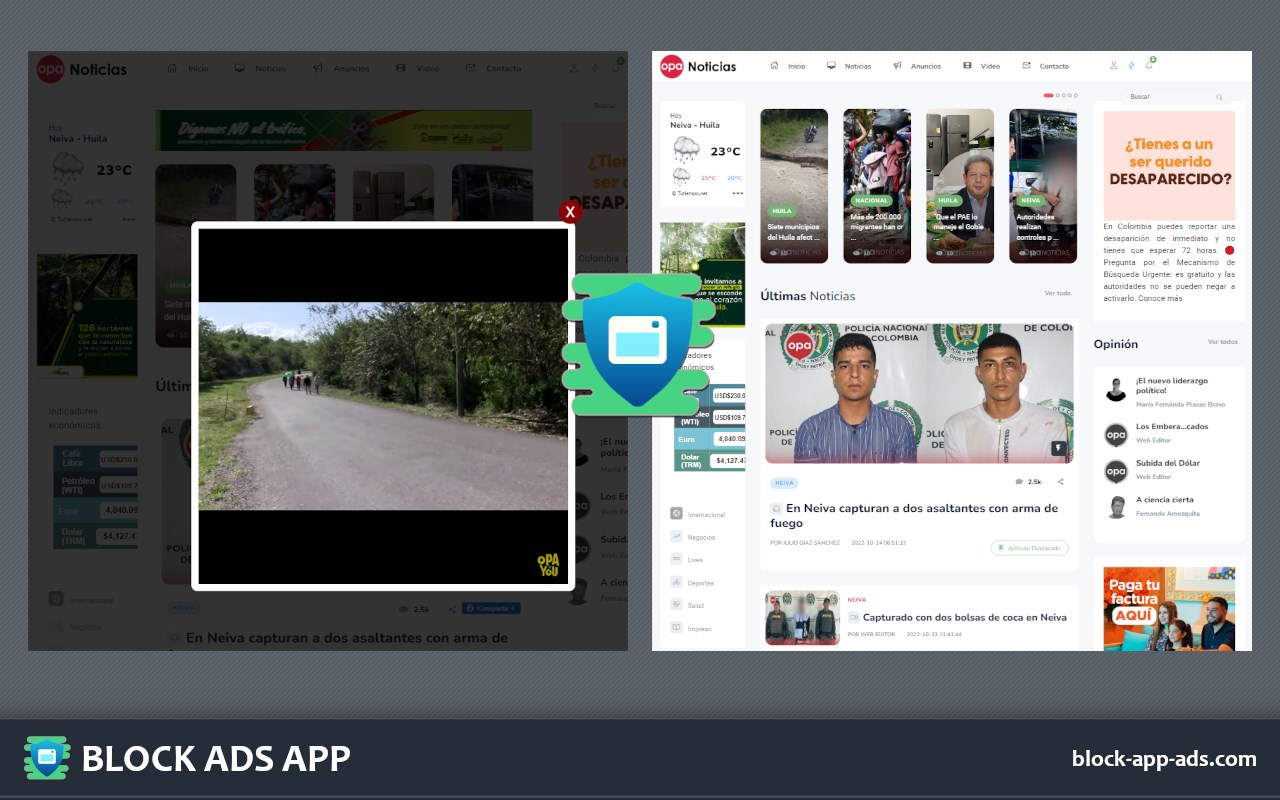Screen dimensions: 1280x800
Task: Open block-app-ads.com link in footer
Action: coord(1164,759)
